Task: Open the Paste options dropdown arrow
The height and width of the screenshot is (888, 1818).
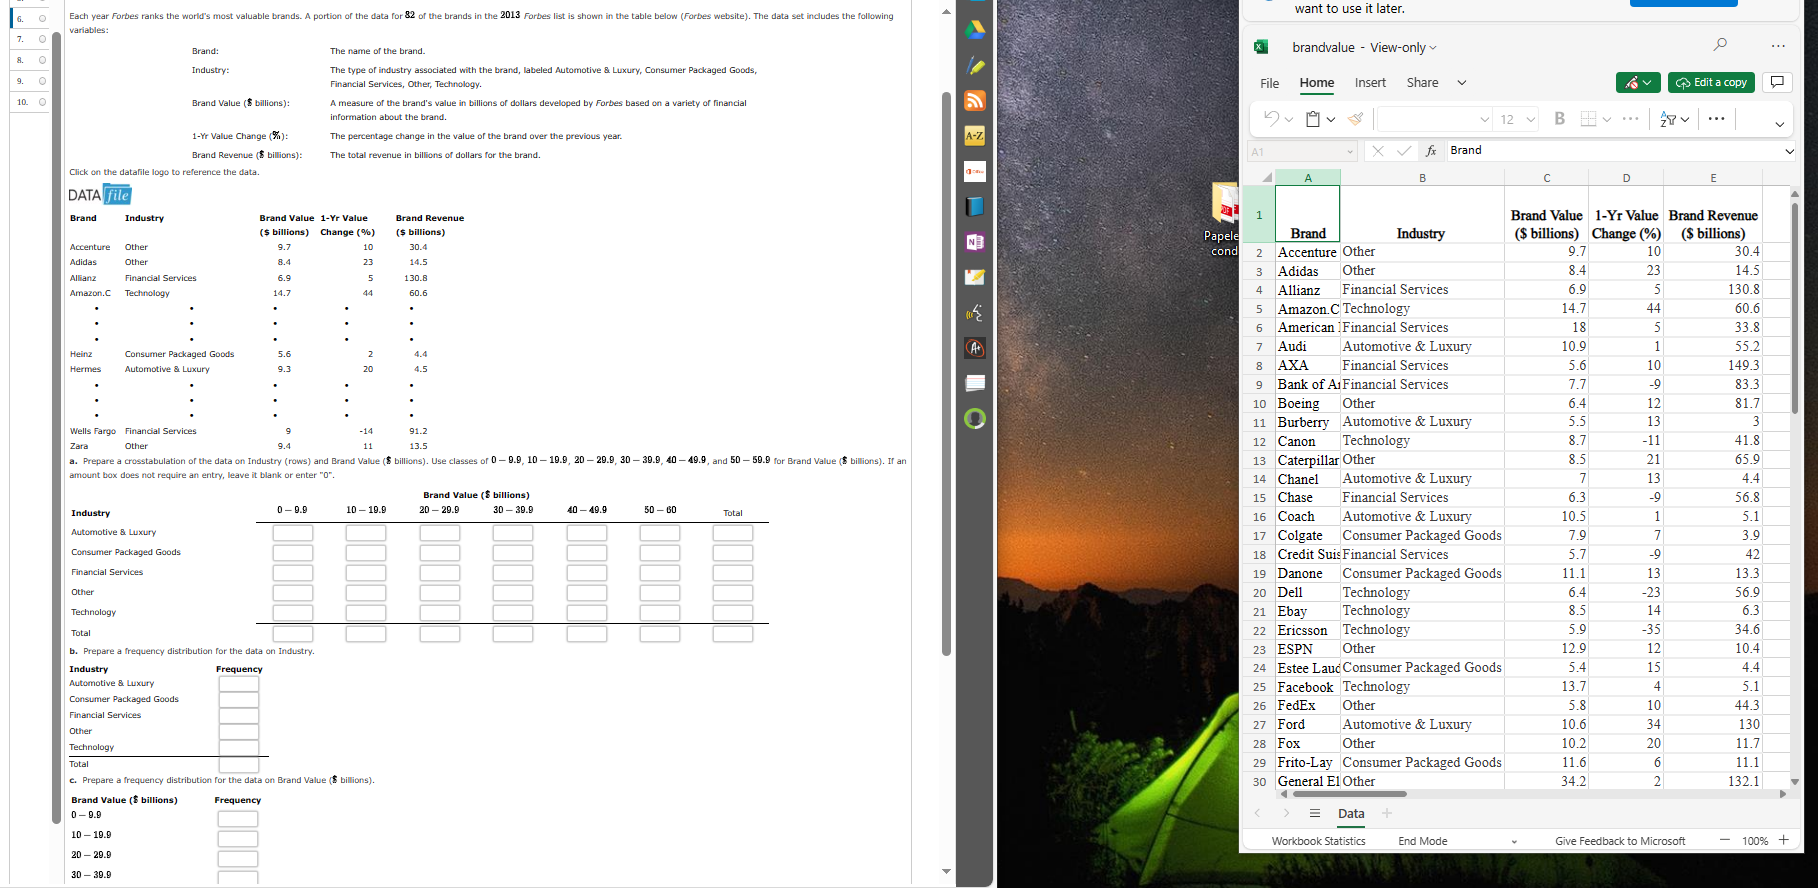Action: coord(1331,120)
